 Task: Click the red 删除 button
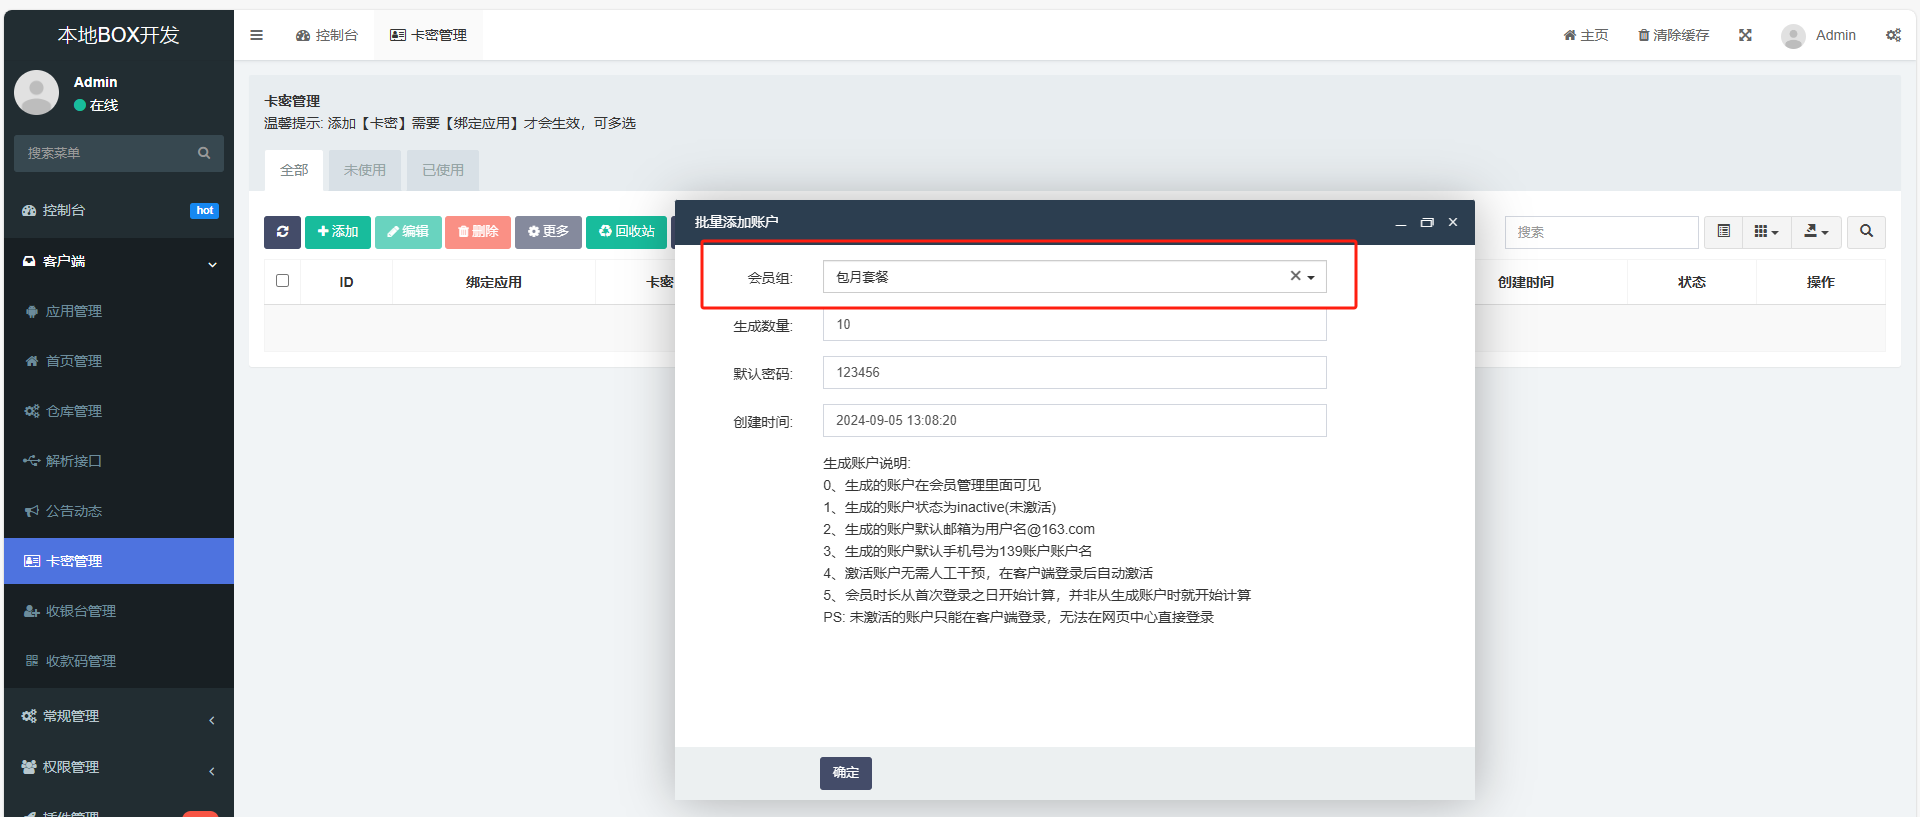[478, 232]
